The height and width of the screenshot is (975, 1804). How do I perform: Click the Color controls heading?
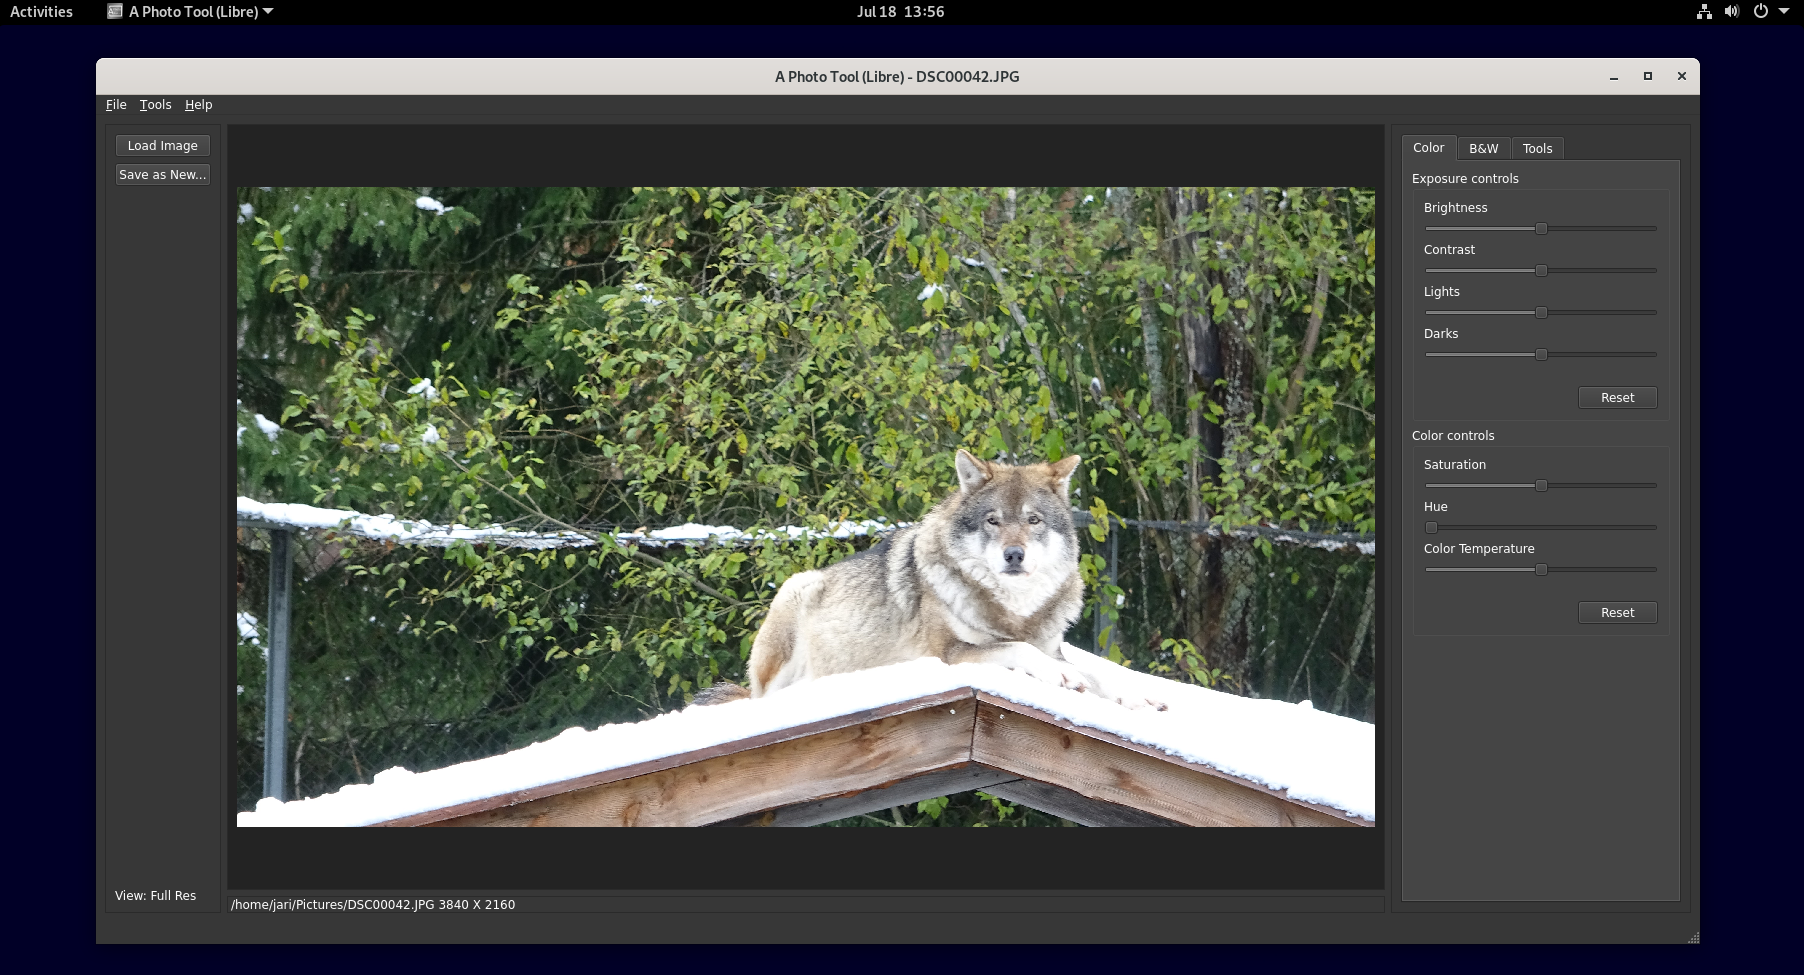click(x=1453, y=436)
